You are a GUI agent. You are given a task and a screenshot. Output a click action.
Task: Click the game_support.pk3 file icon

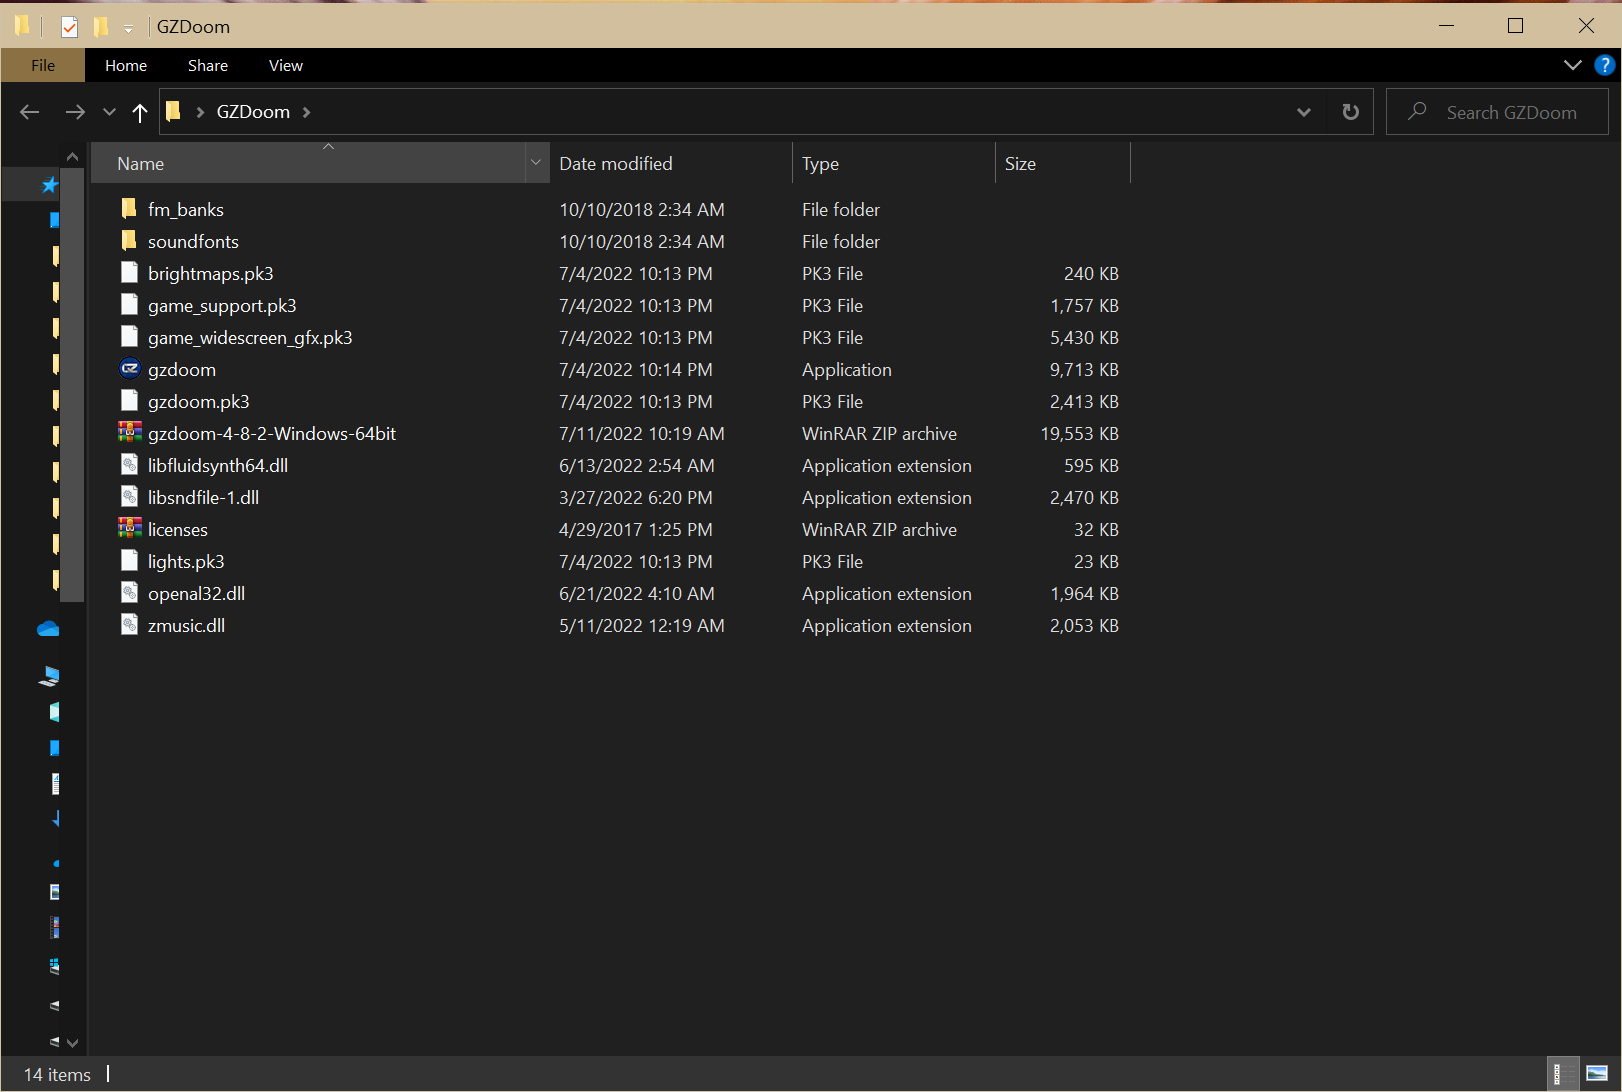click(x=129, y=305)
